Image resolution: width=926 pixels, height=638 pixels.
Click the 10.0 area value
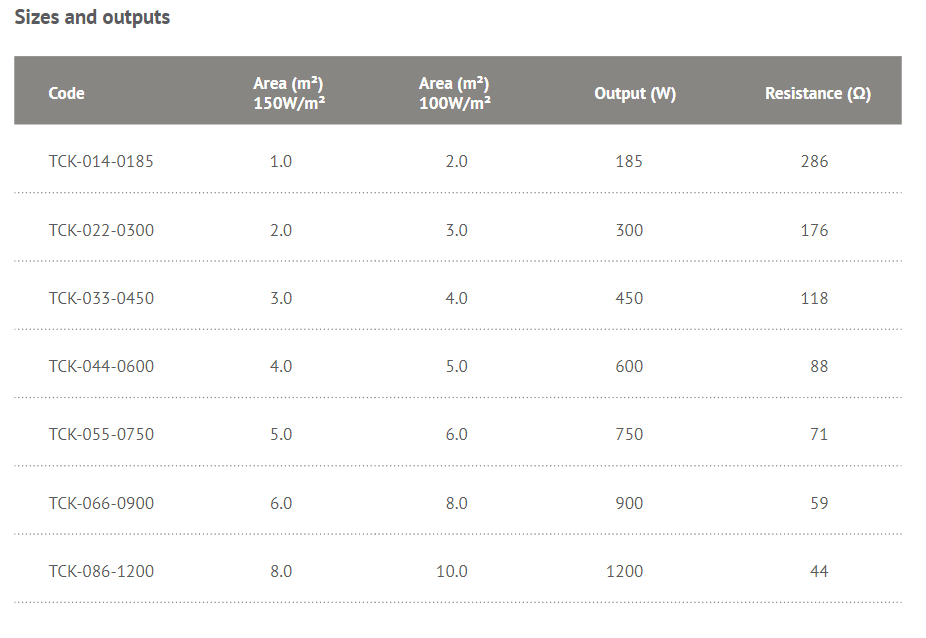coord(452,571)
